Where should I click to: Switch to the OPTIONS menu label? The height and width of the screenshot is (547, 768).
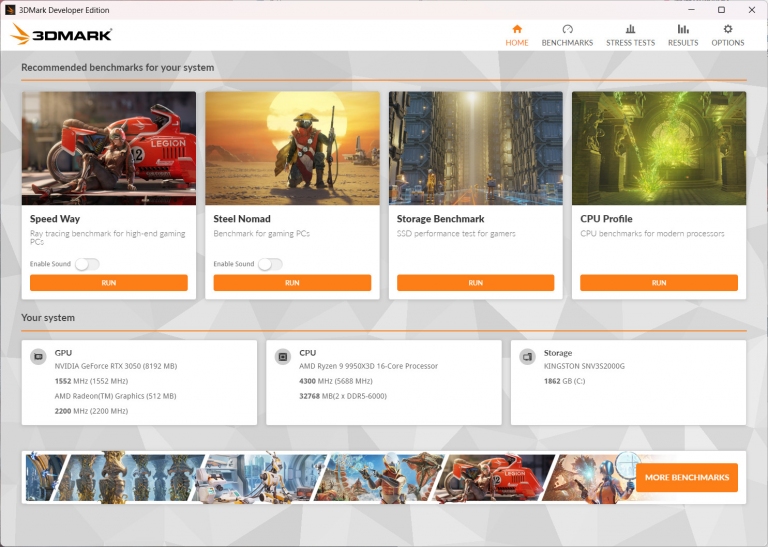tap(728, 43)
